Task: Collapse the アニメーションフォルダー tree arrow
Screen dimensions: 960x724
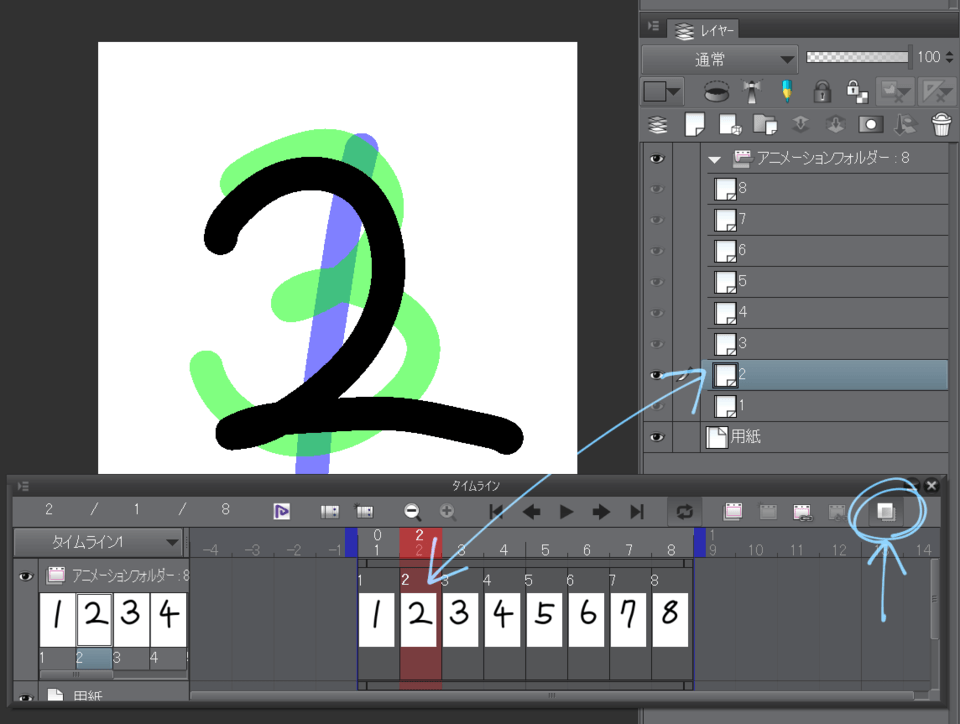Action: tap(714, 158)
